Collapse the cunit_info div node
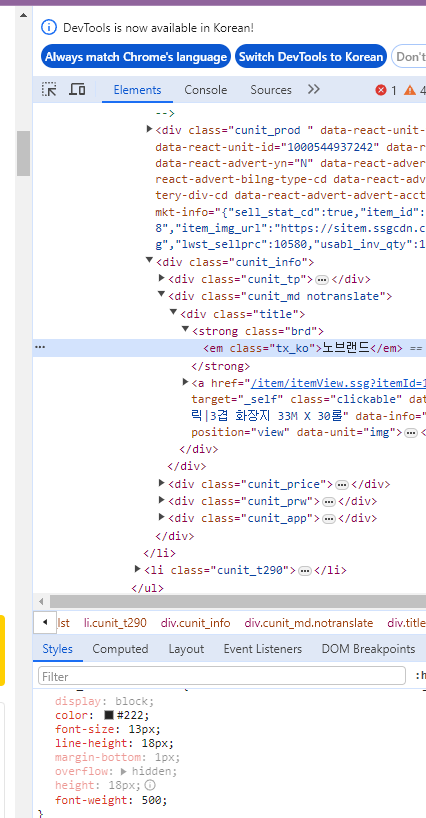The image size is (426, 818). (x=150, y=260)
